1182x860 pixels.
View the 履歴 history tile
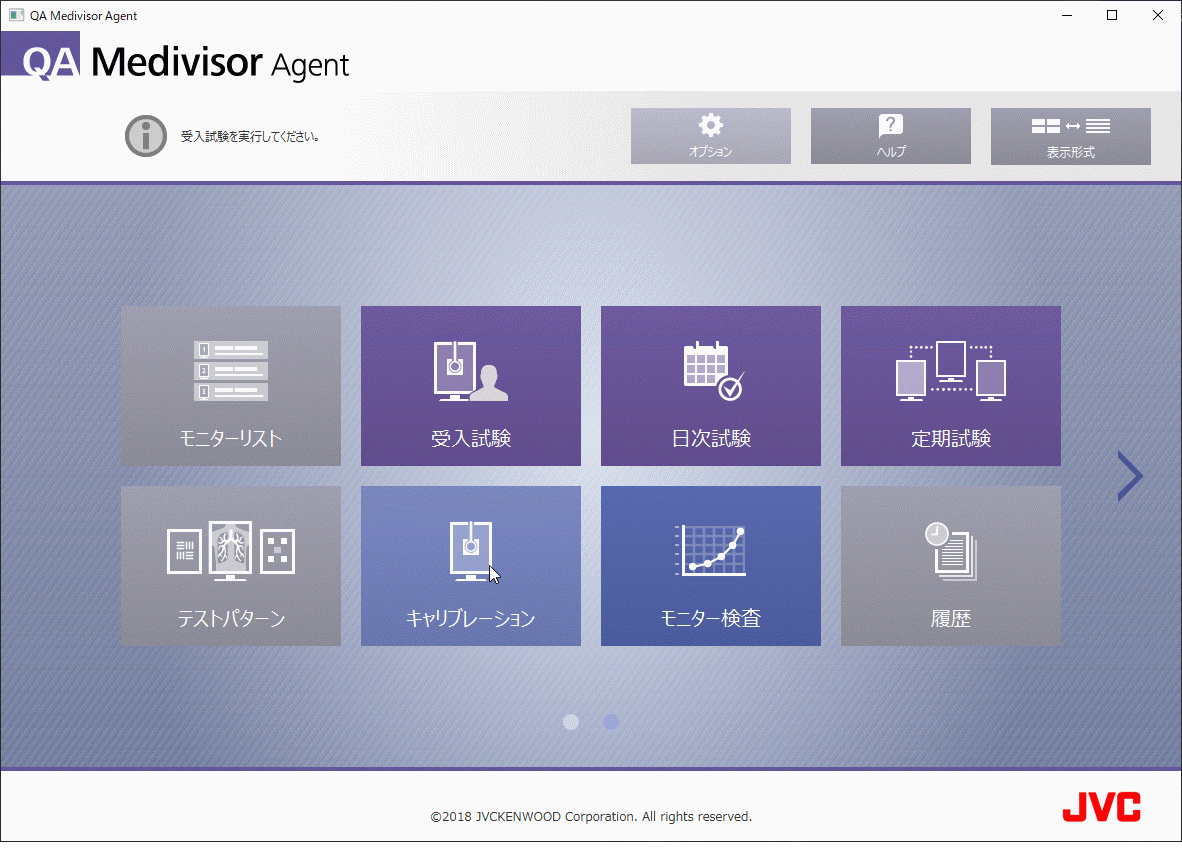tap(951, 565)
